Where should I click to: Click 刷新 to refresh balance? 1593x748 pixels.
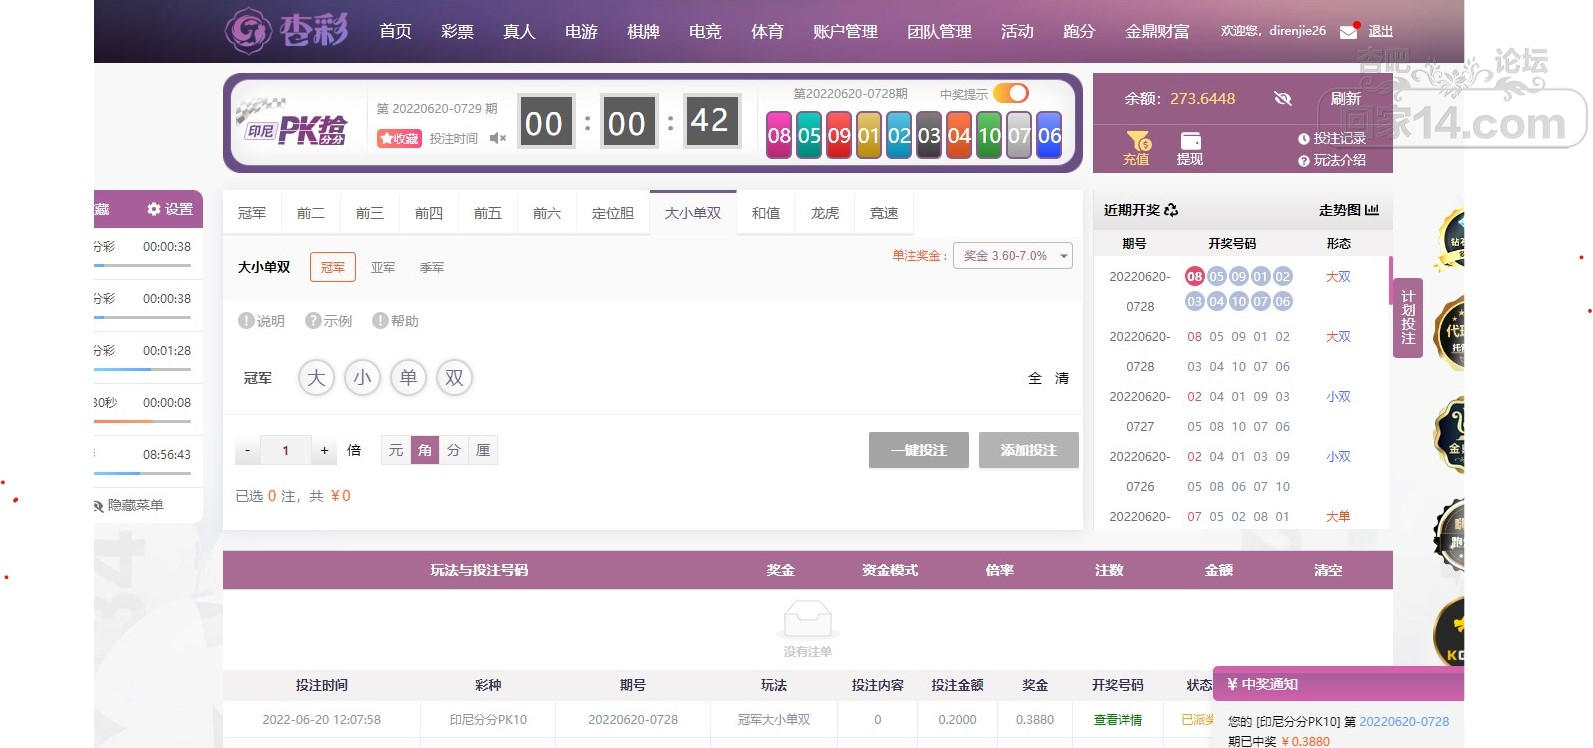pos(1345,98)
